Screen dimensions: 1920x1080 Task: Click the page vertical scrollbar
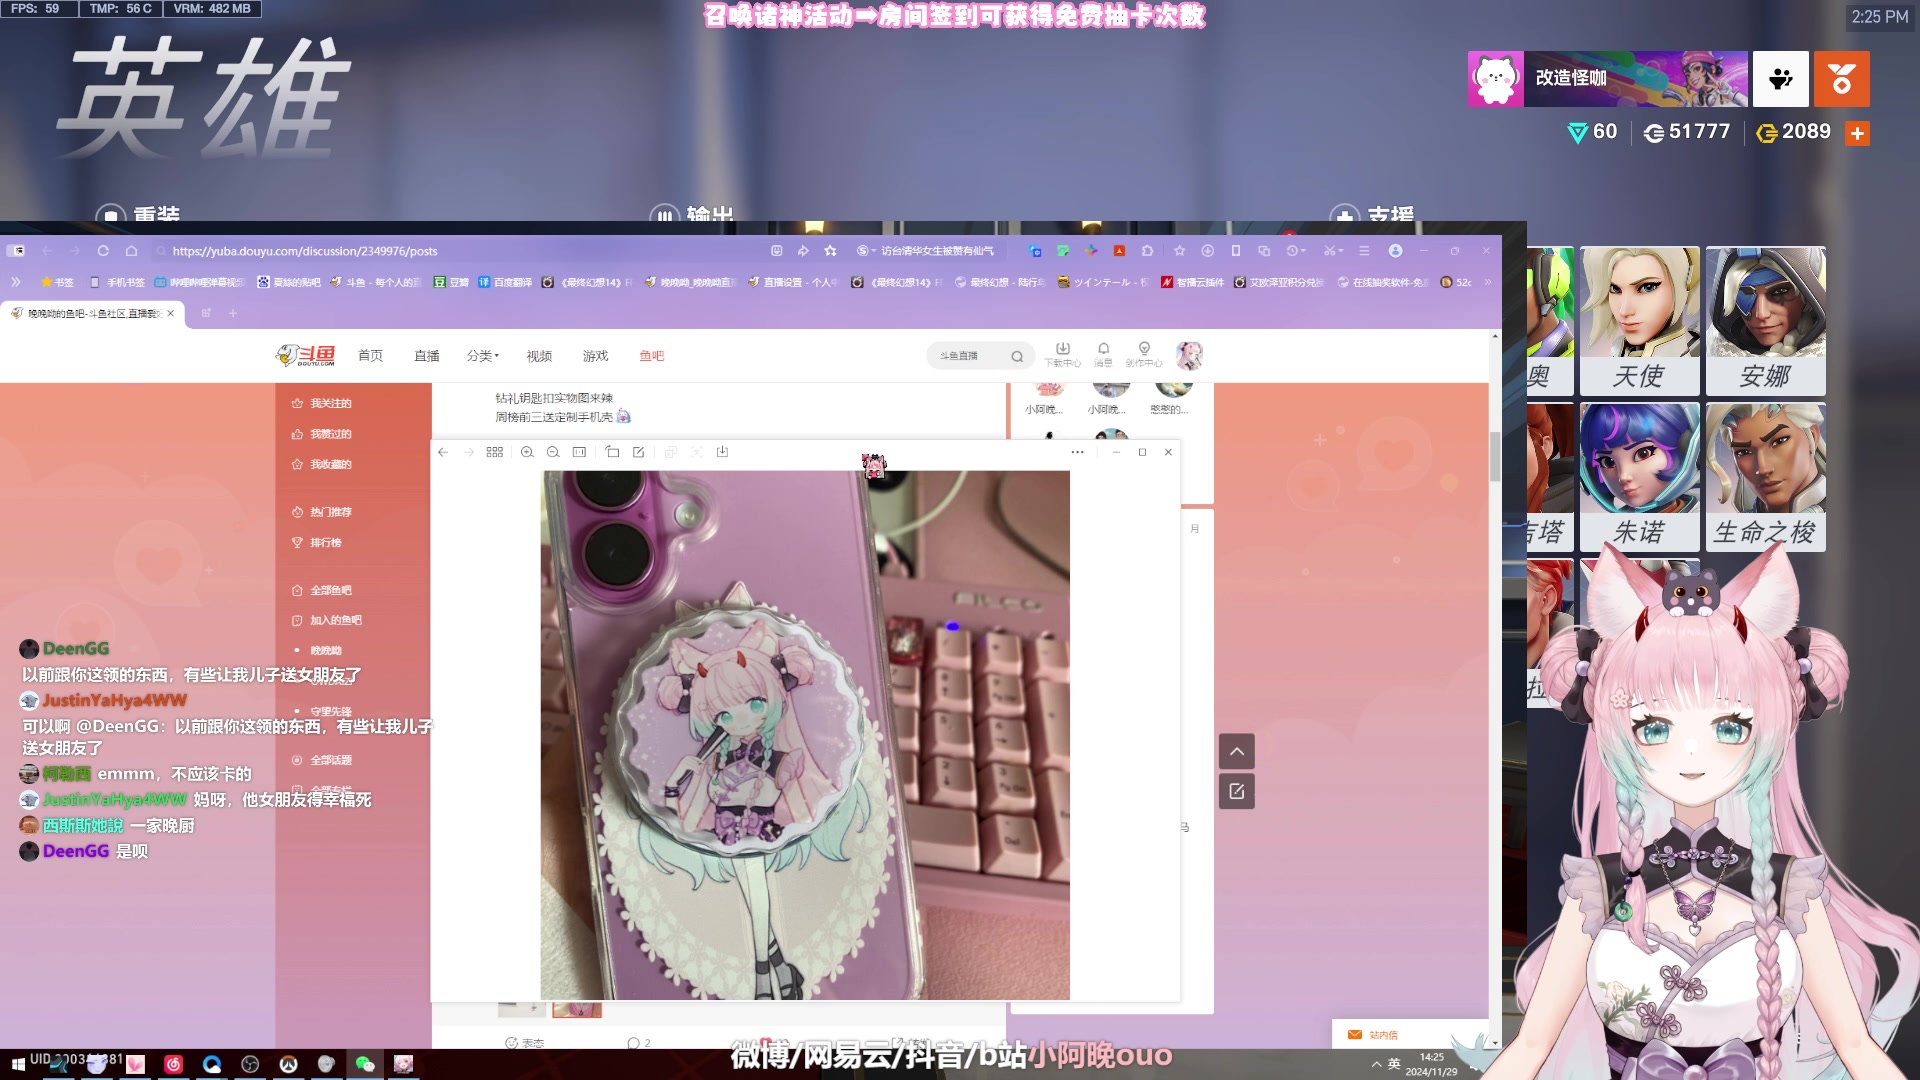[1495, 456]
